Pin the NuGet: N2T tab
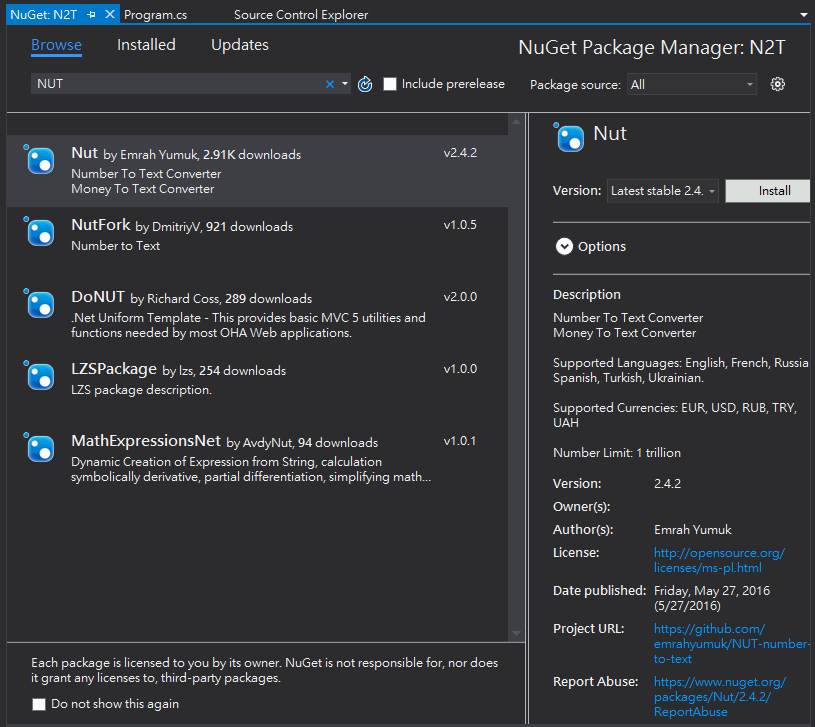The image size is (815, 727). pyautogui.click(x=91, y=15)
